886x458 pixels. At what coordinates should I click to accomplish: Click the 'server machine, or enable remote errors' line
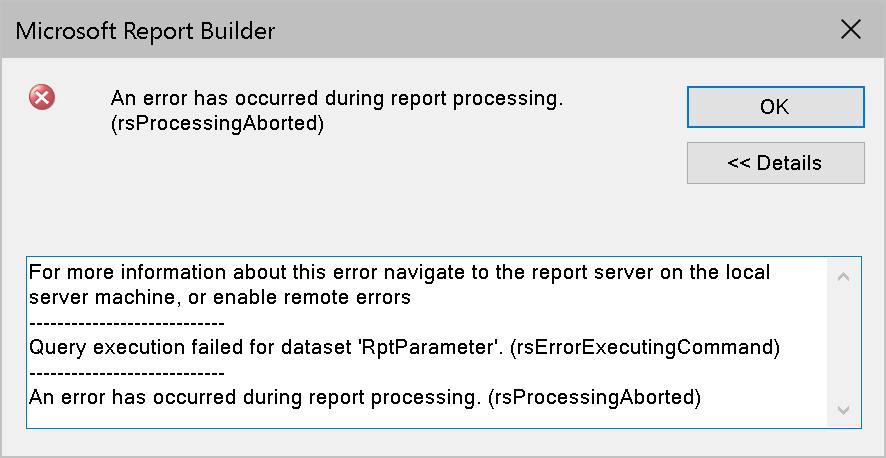point(220,297)
